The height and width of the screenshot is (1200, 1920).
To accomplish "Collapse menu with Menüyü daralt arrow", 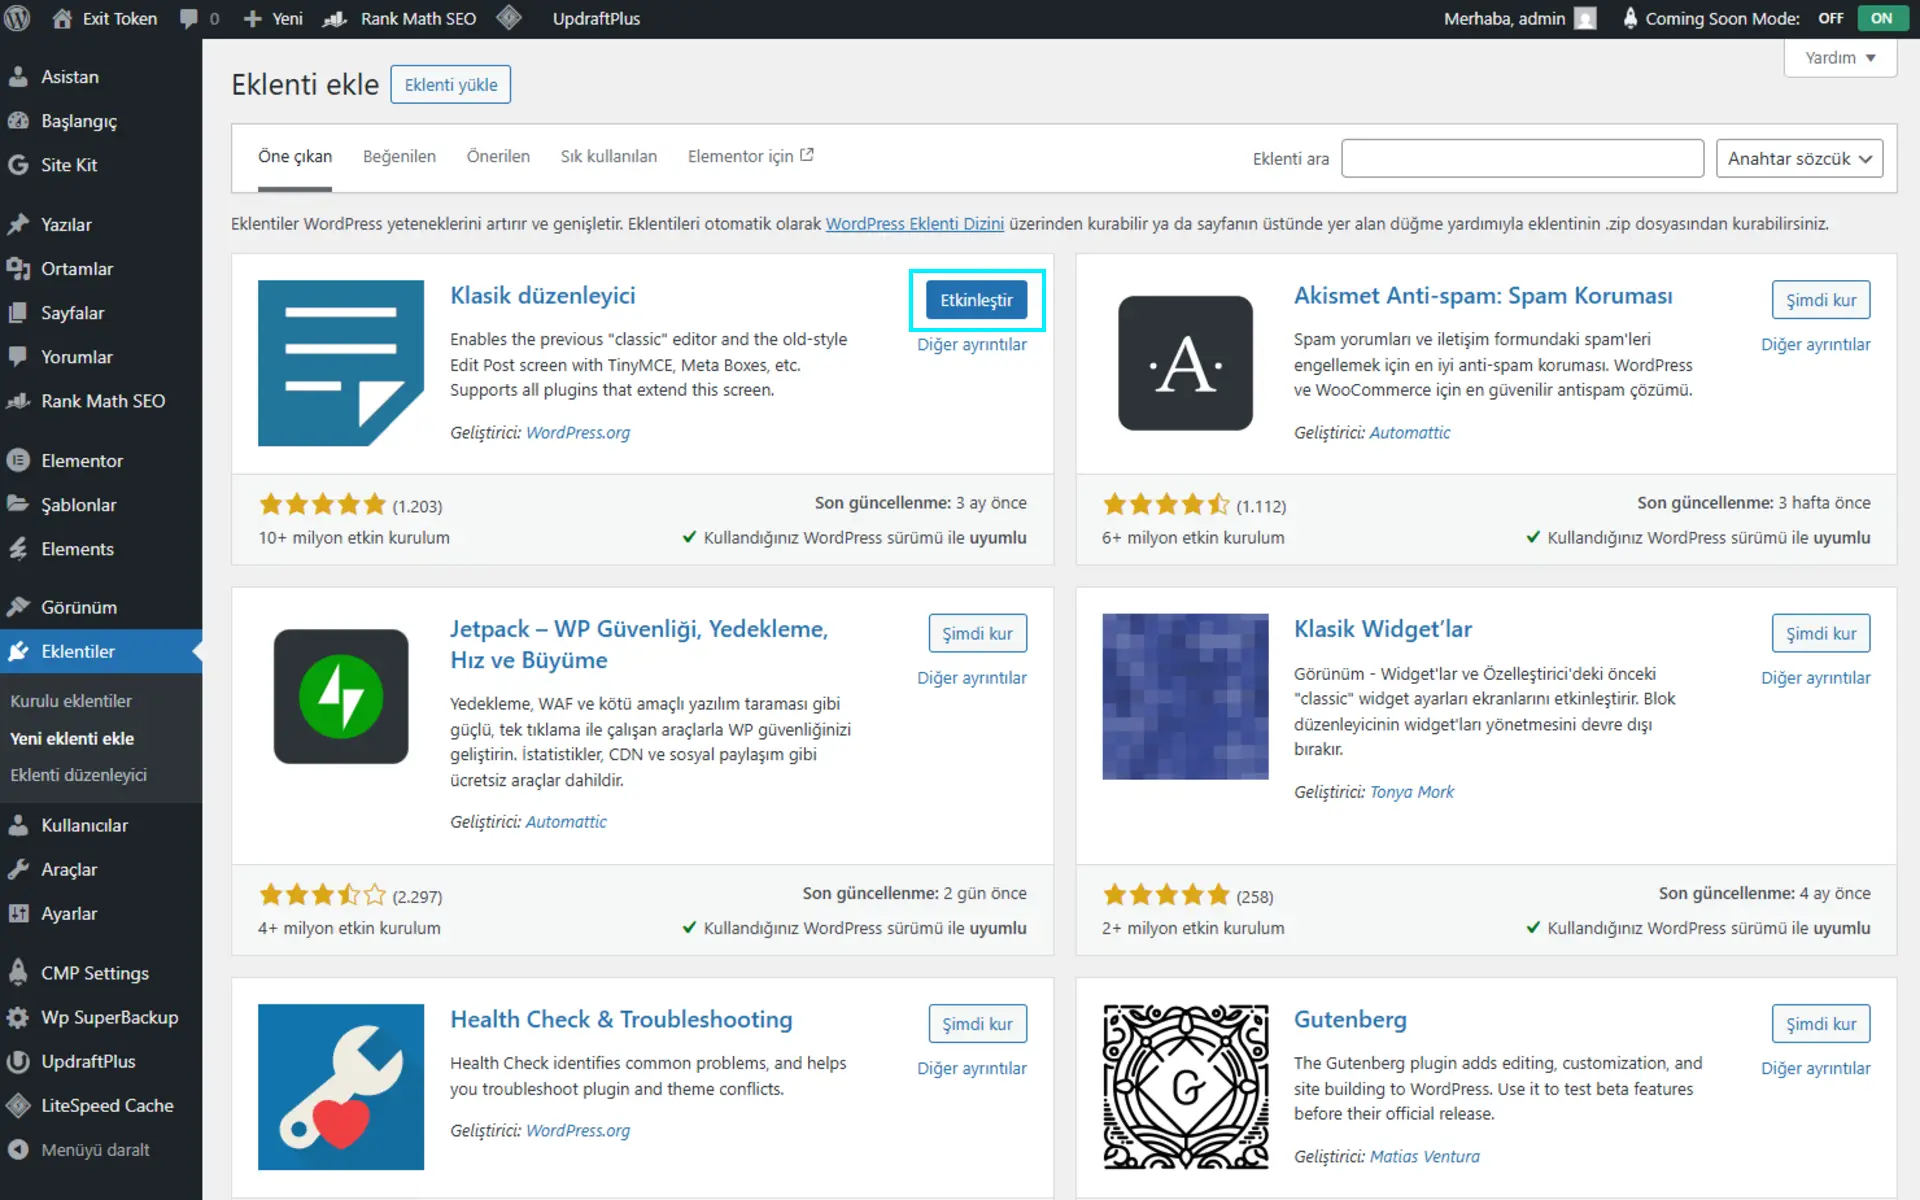I will pyautogui.click(x=18, y=1149).
